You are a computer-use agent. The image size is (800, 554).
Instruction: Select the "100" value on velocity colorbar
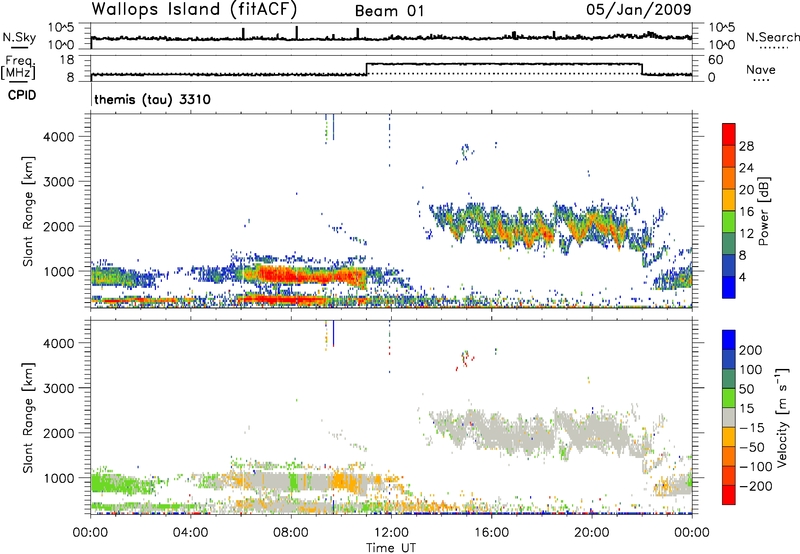coord(751,369)
